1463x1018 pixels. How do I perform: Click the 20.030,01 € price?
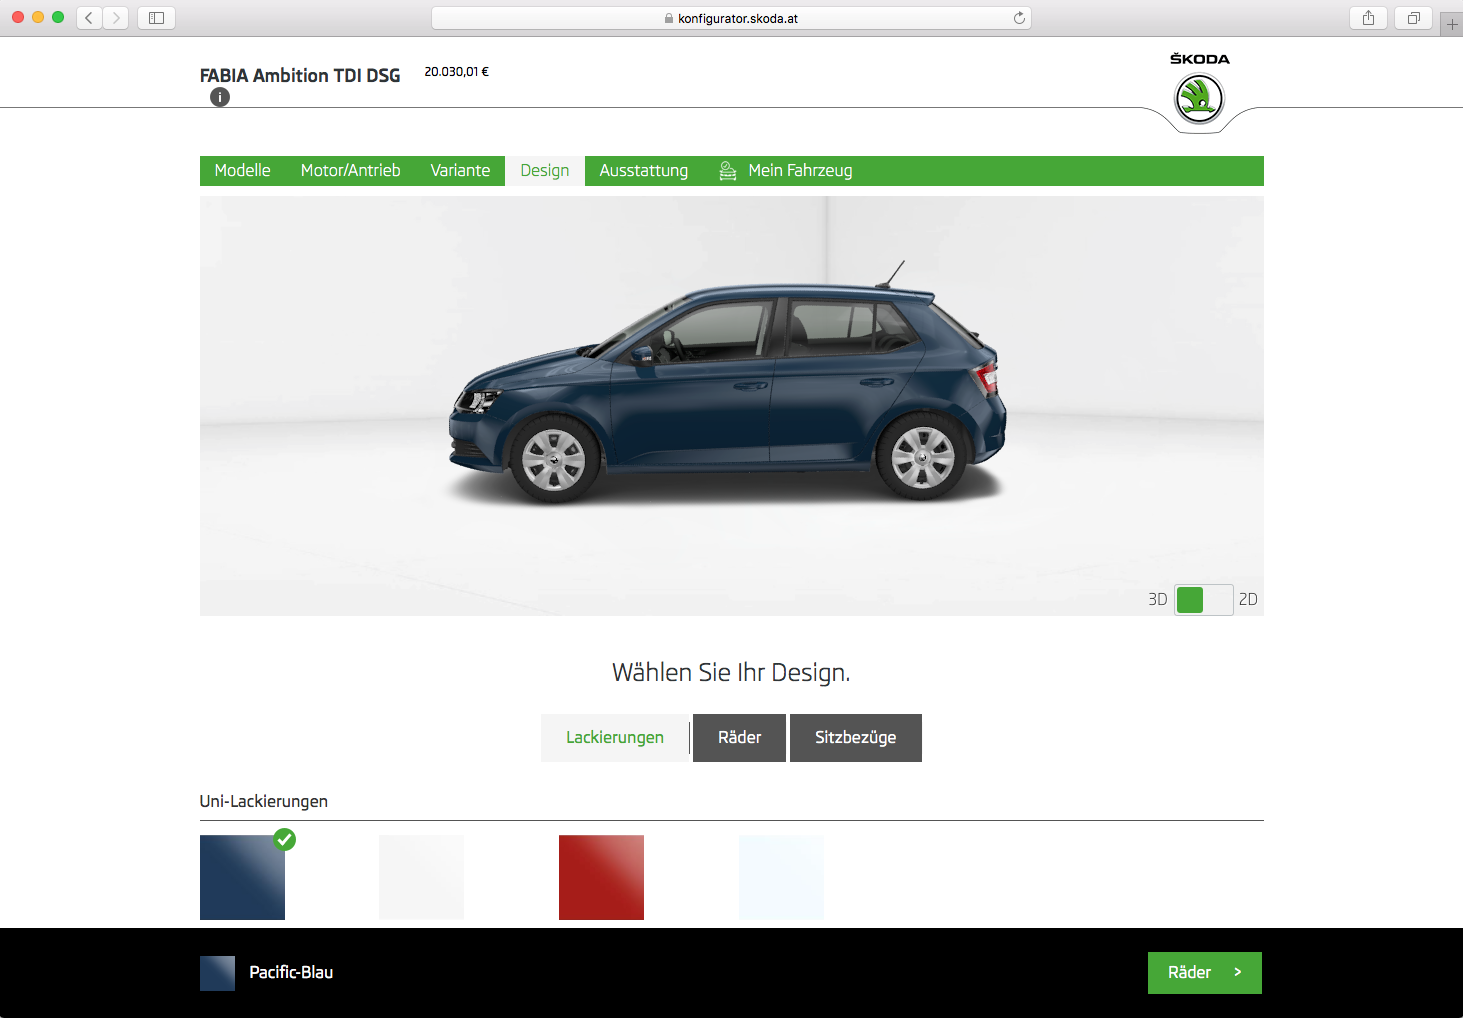pos(457,72)
